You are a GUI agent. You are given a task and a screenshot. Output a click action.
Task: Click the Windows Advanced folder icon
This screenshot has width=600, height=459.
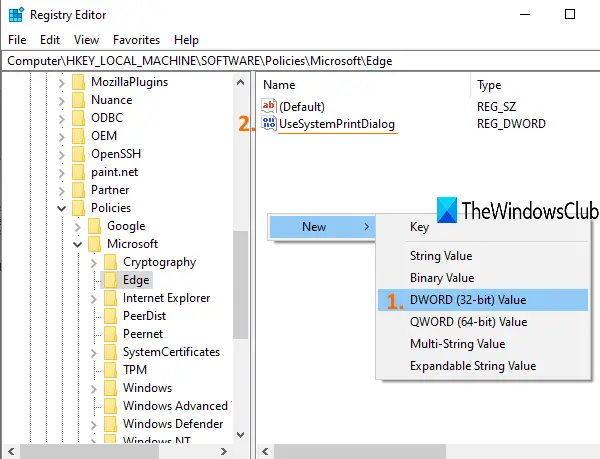tap(111, 406)
